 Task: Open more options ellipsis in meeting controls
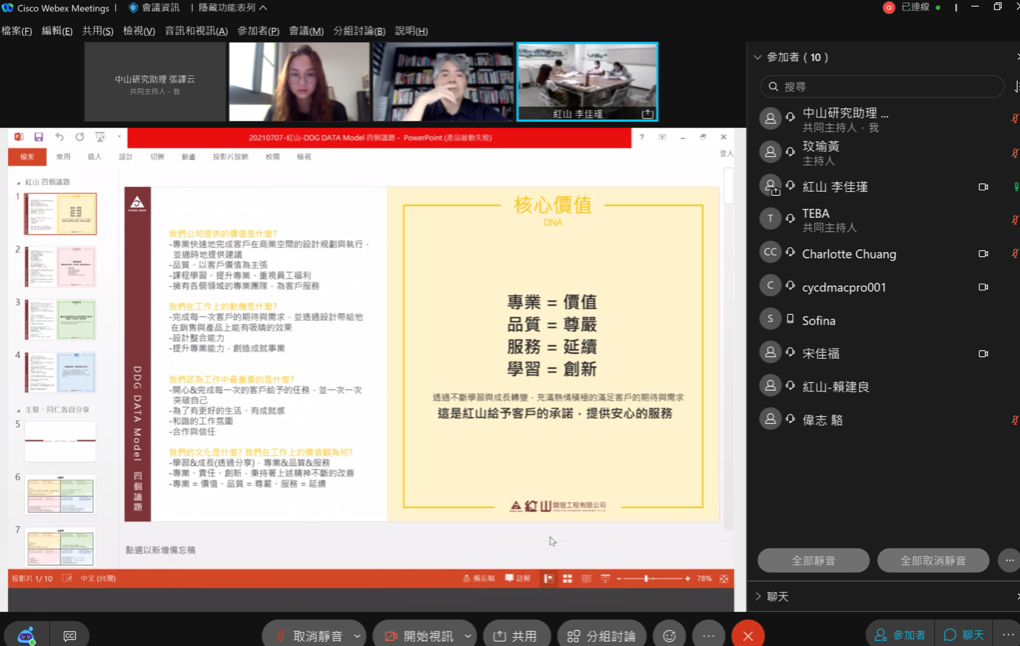(708, 636)
